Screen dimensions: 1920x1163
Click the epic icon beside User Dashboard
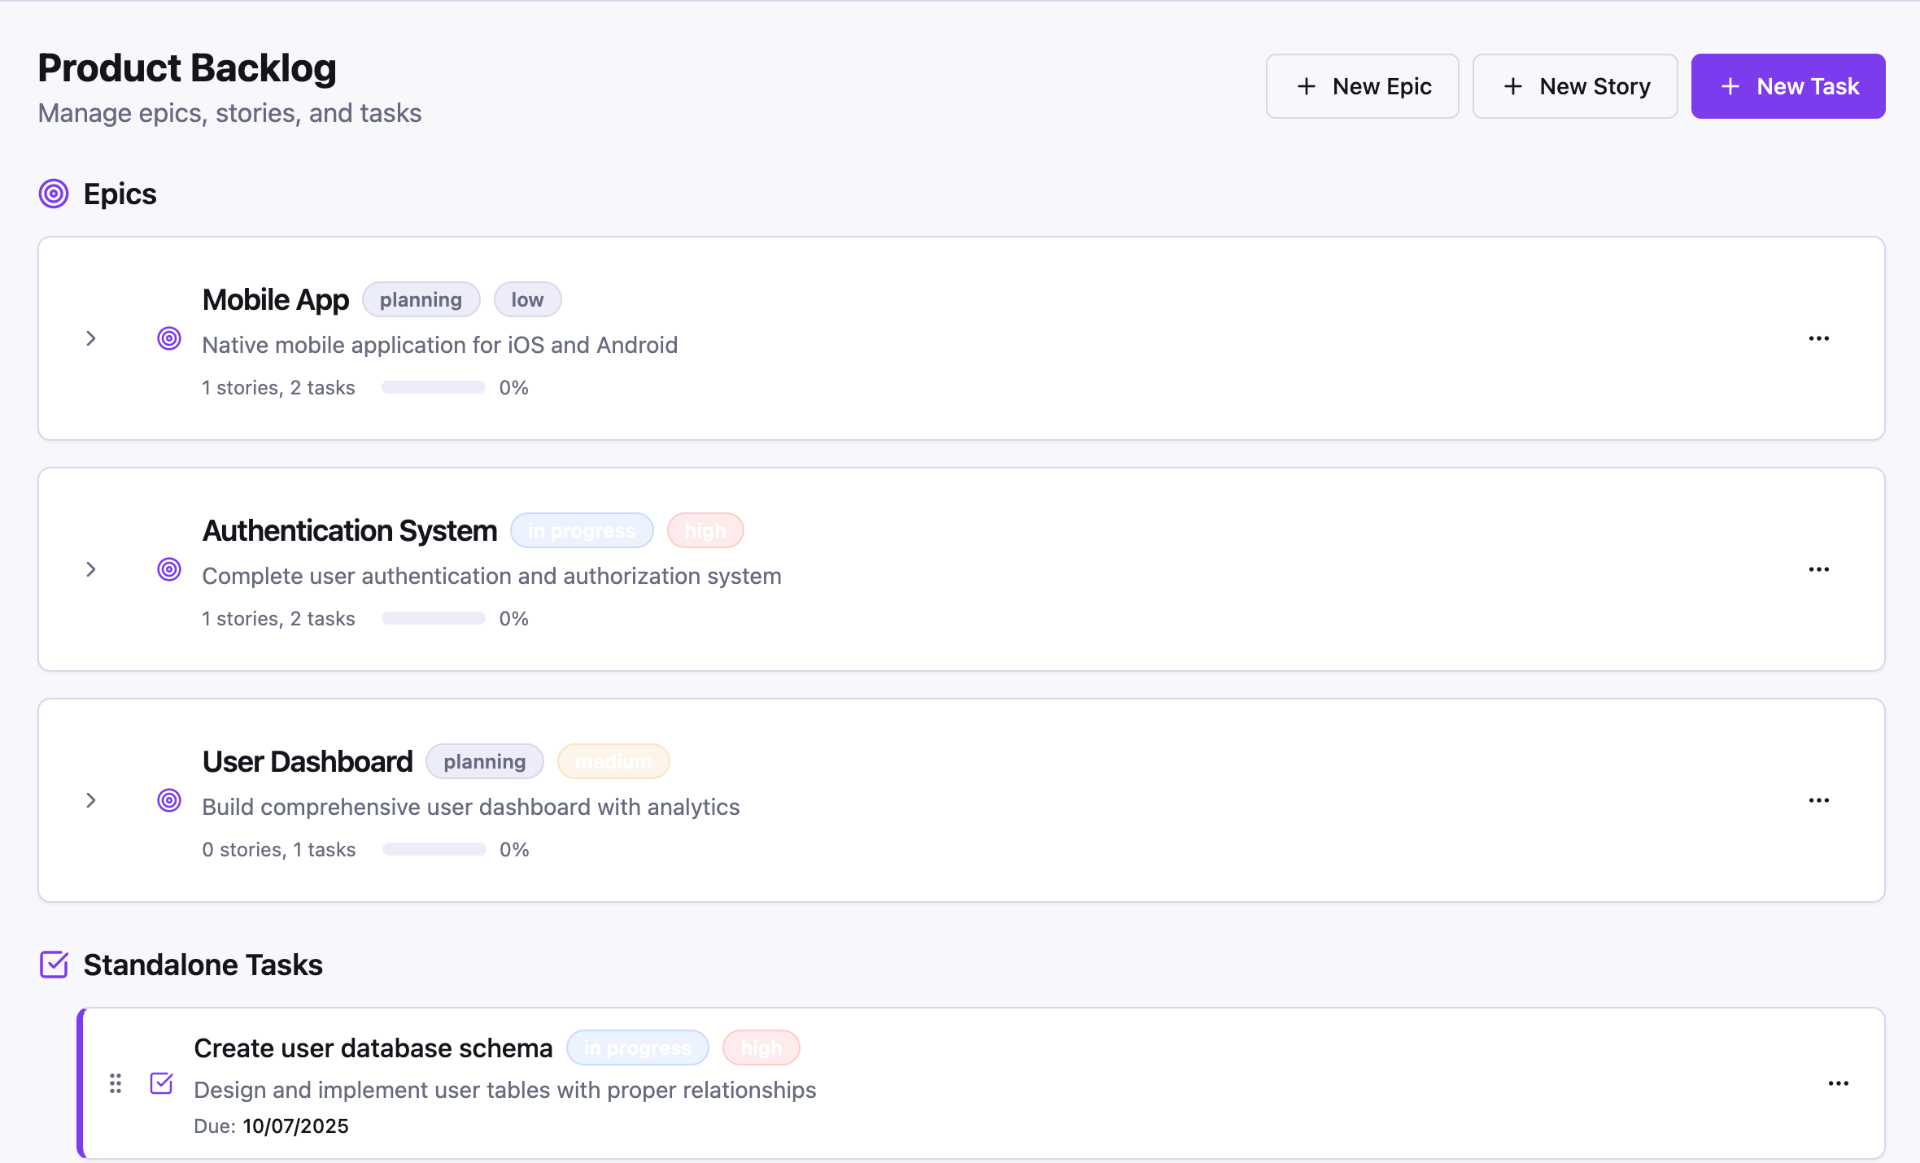168,800
